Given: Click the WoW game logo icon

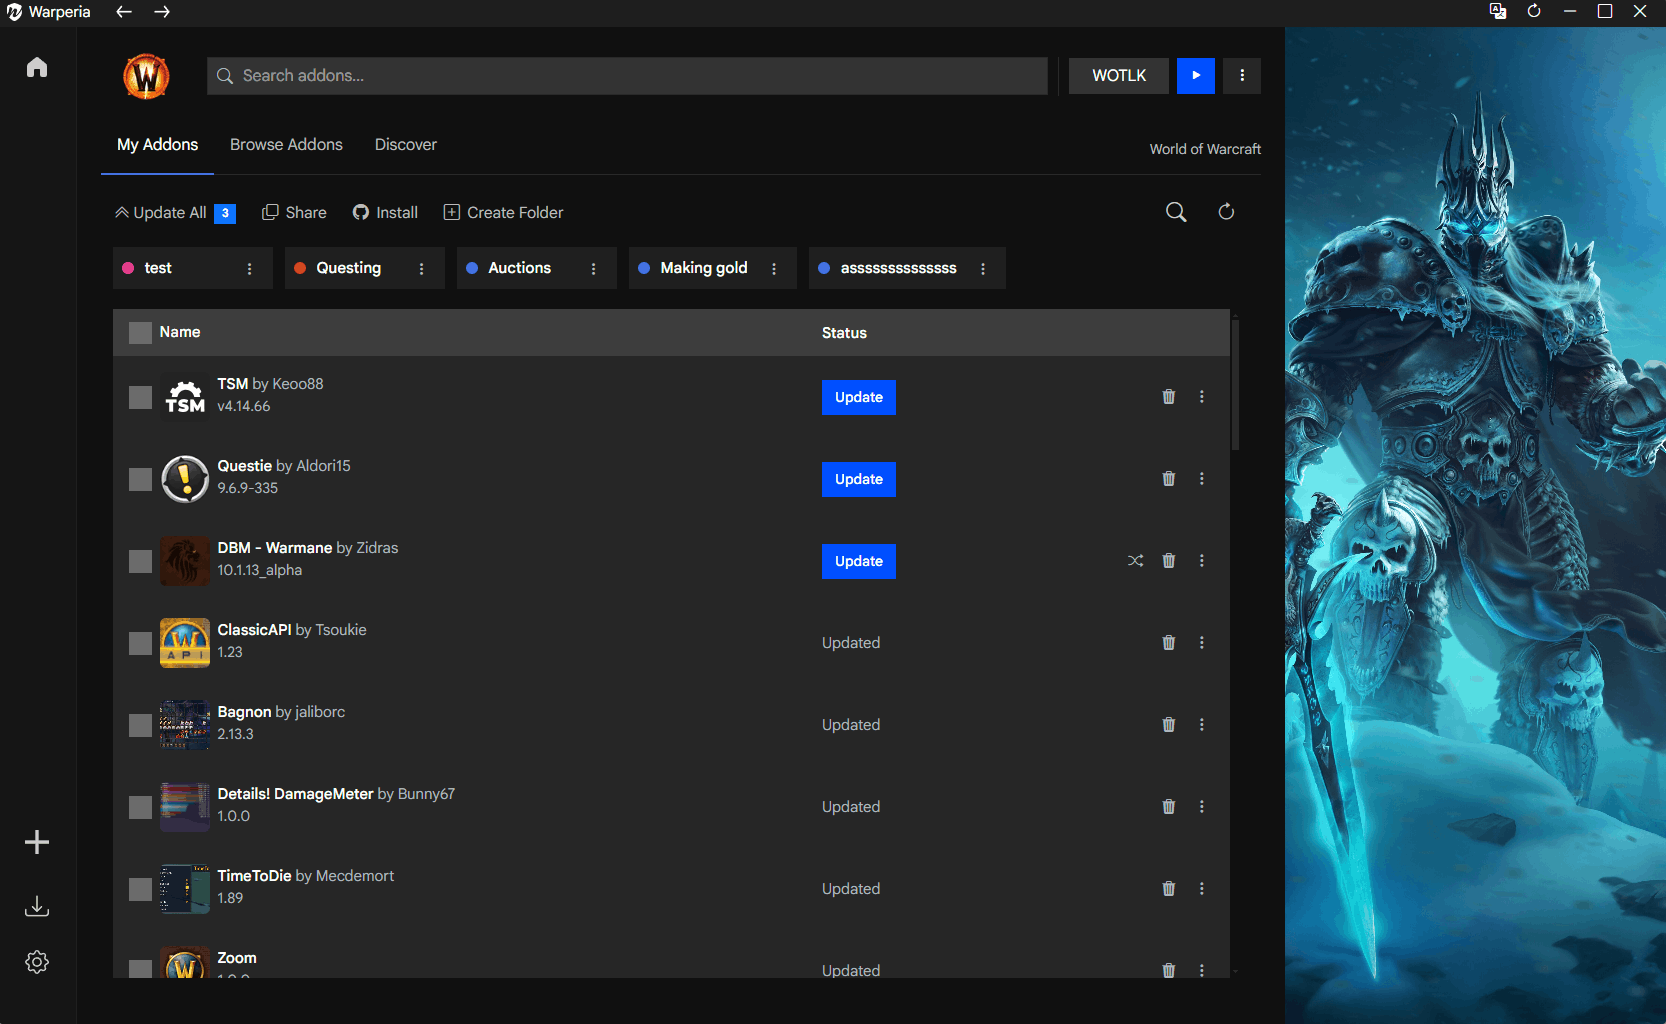Looking at the screenshot, I should point(146,76).
